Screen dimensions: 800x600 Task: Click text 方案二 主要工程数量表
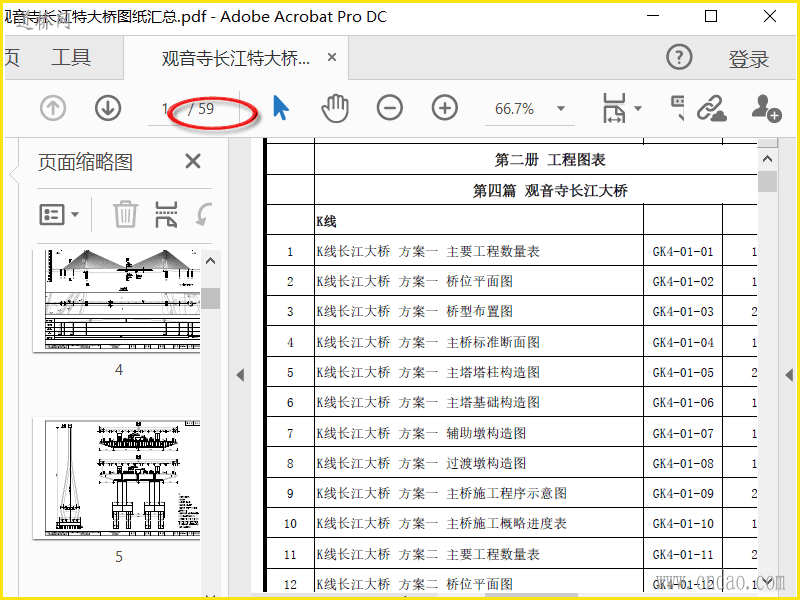coord(468,554)
